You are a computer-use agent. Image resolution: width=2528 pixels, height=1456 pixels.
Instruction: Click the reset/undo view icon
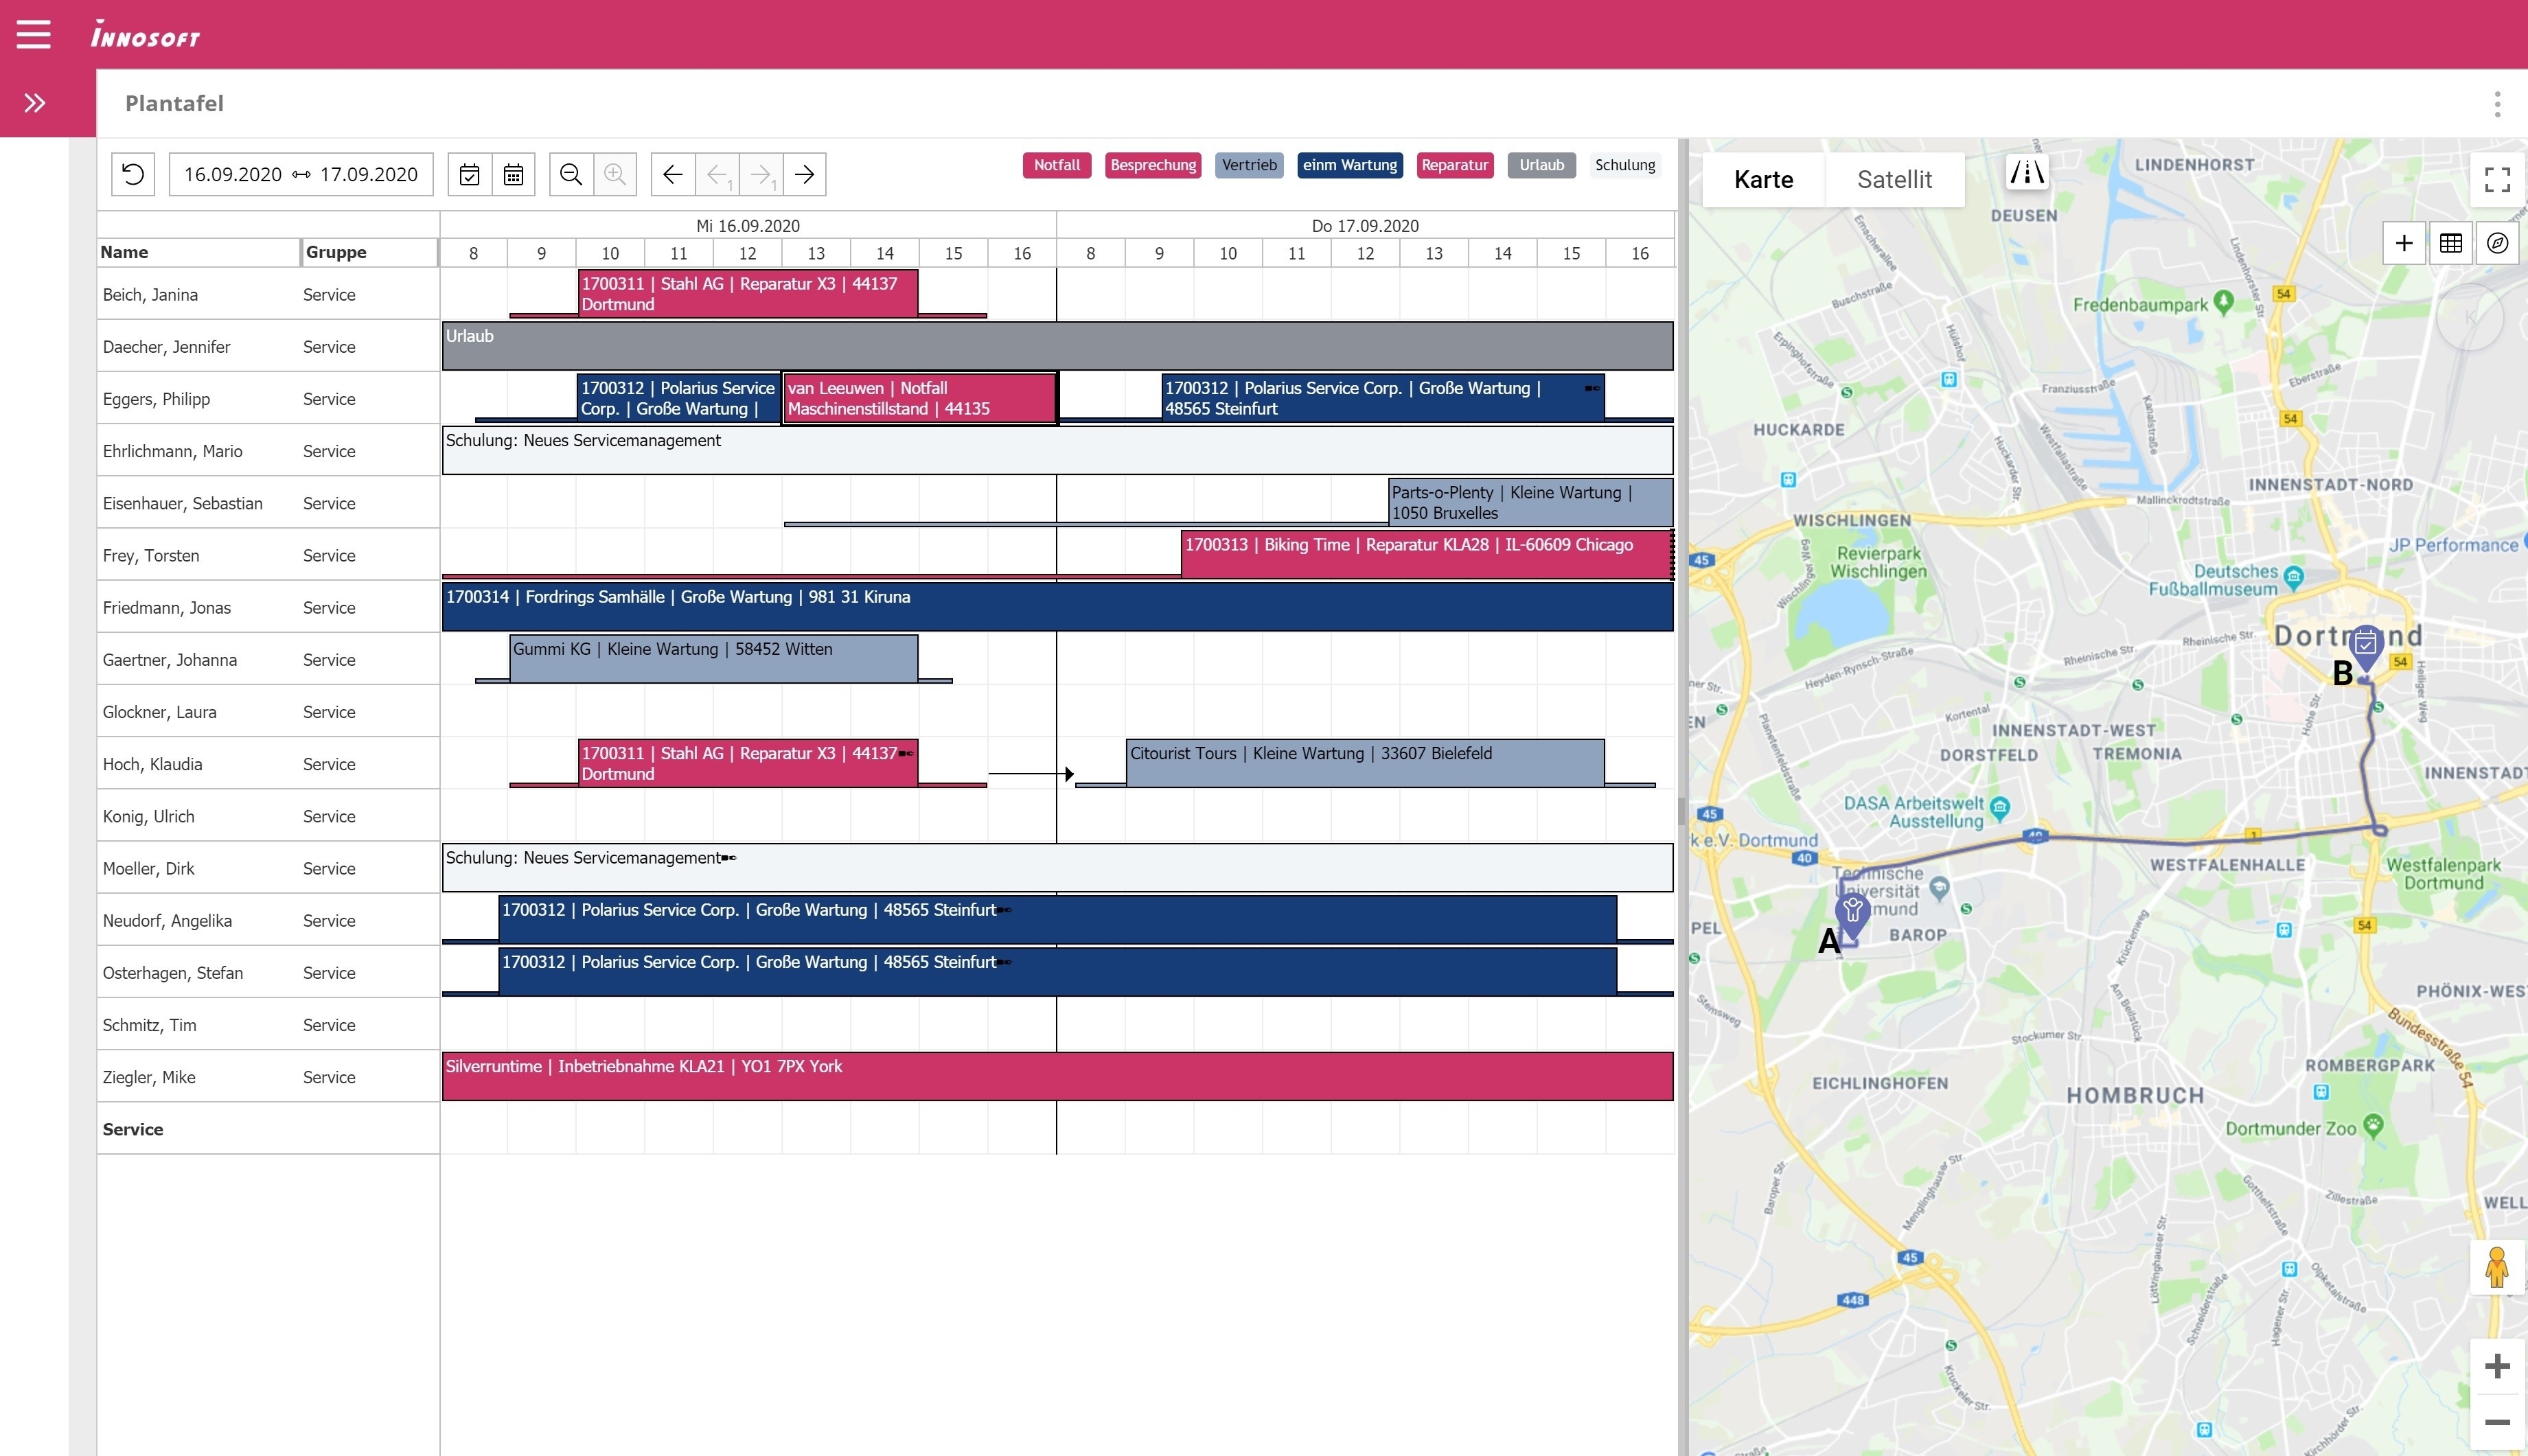click(x=133, y=174)
